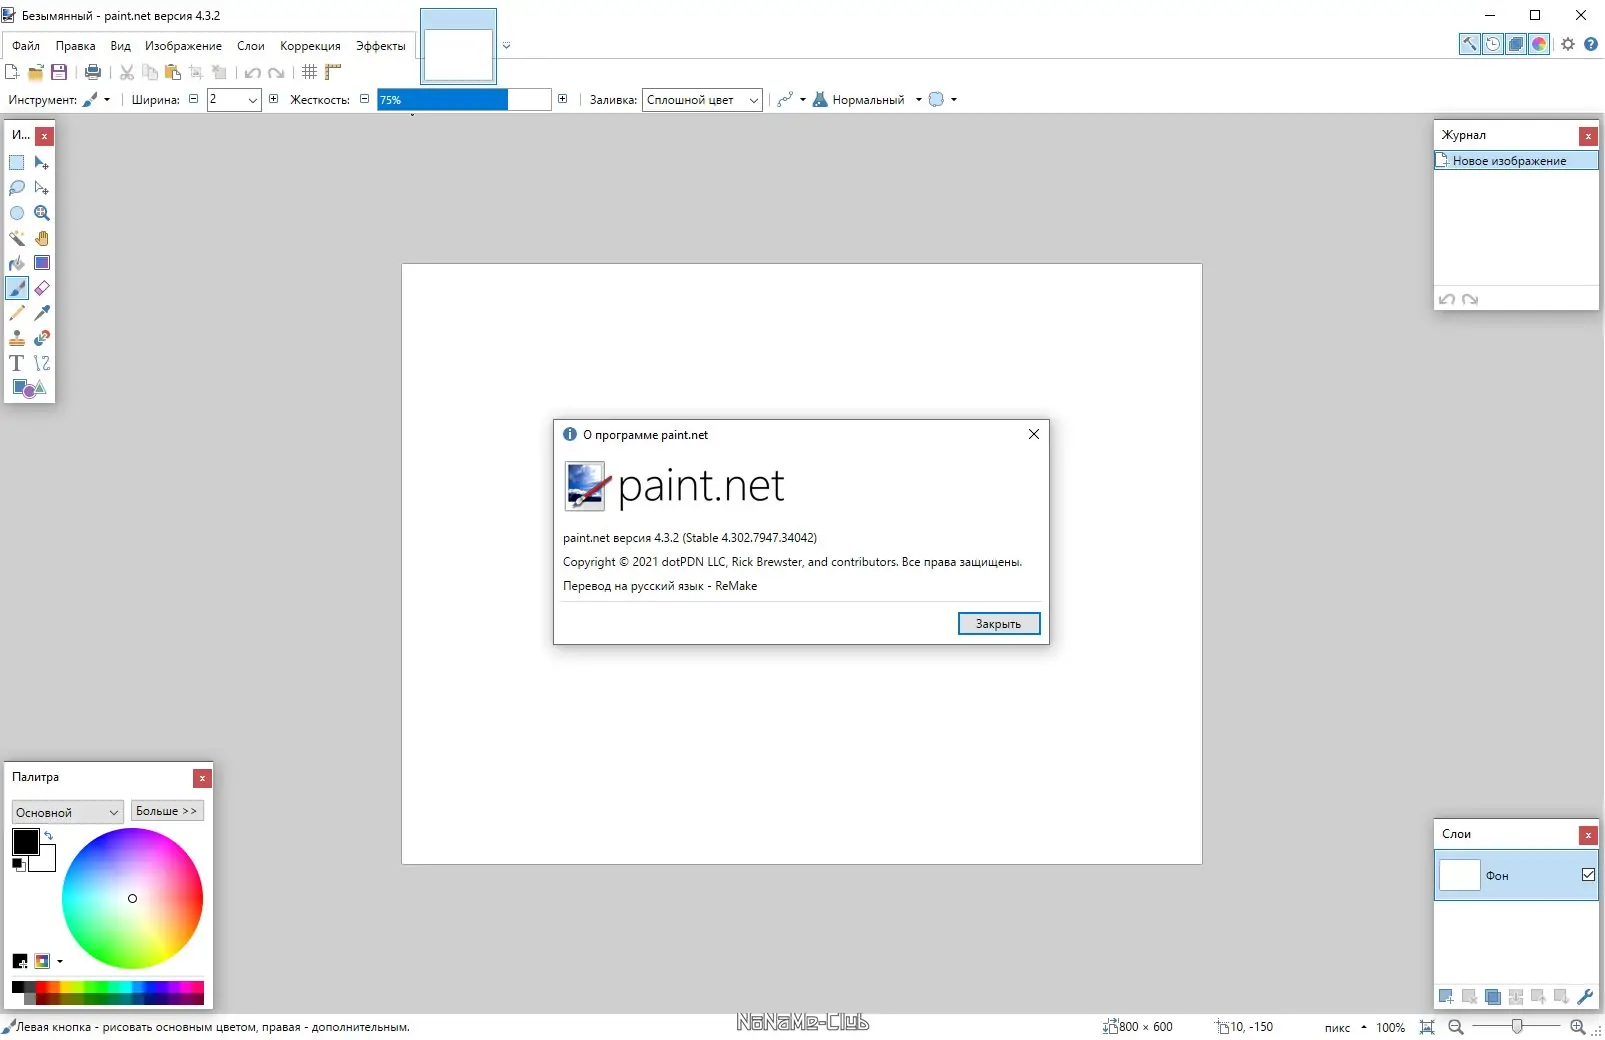Save the image with the floppy icon
This screenshot has width=1605, height=1040.
(59, 72)
